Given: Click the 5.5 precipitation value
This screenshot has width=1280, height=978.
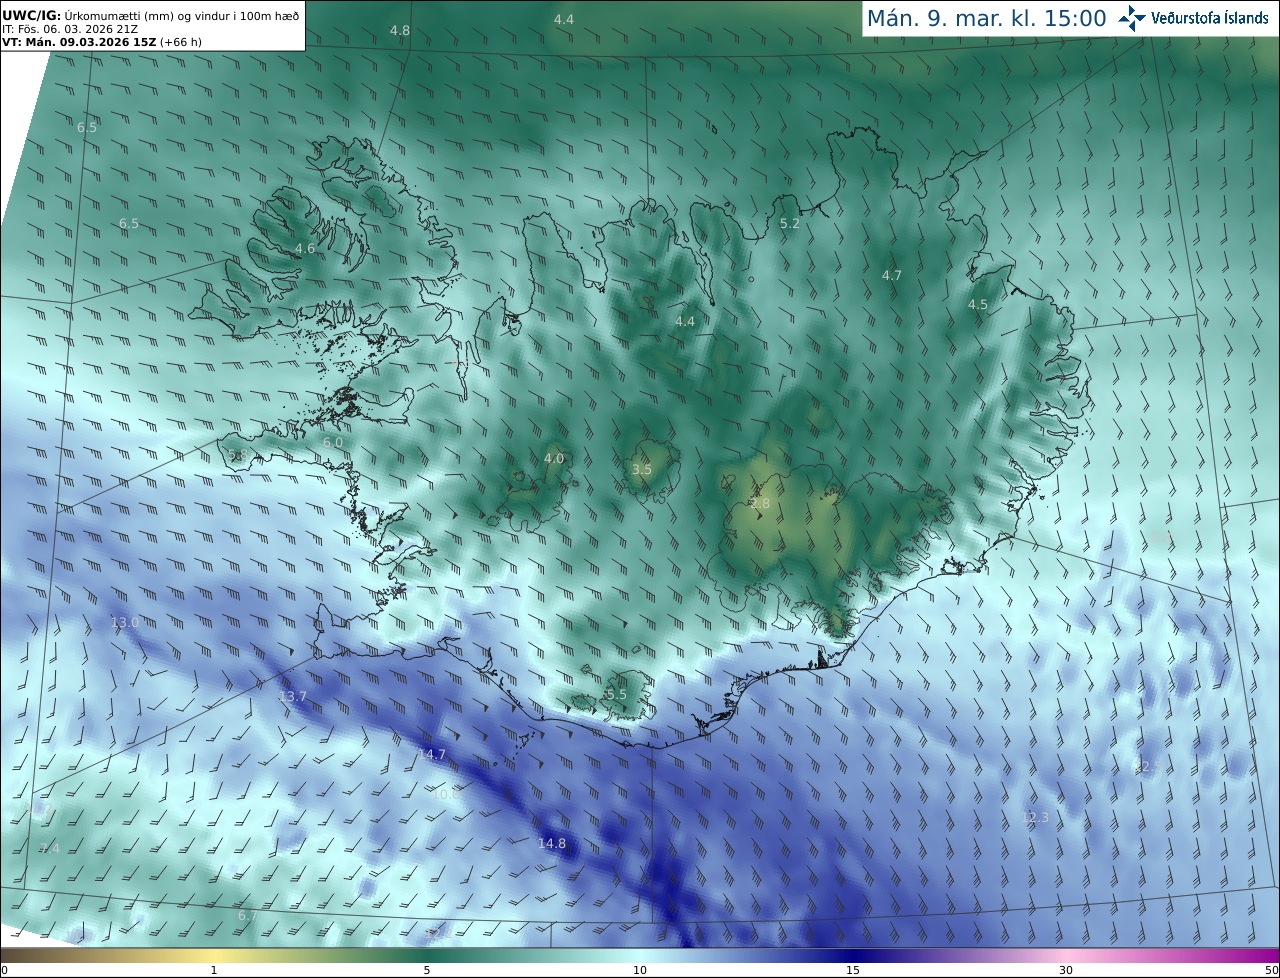Looking at the screenshot, I should click(617, 694).
